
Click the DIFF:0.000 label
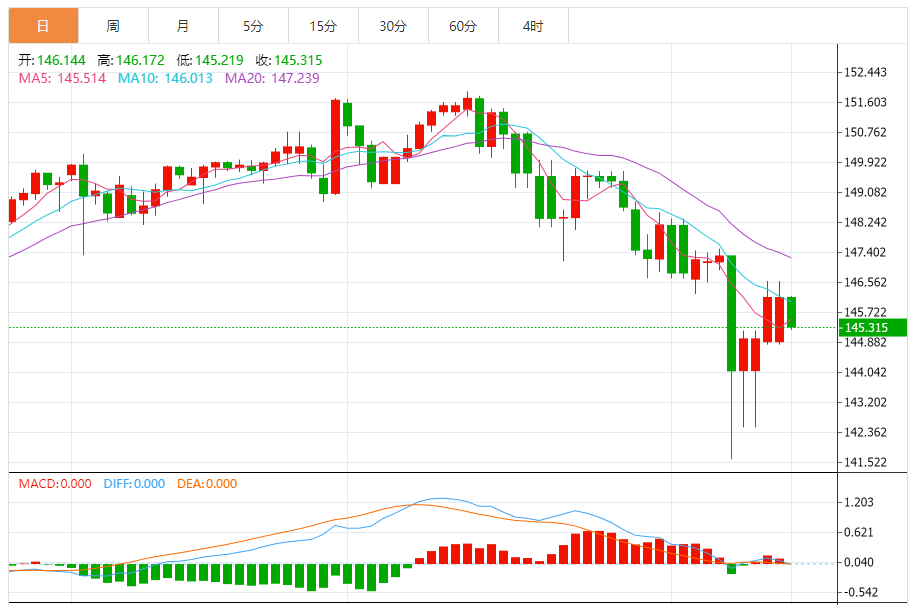tap(134, 484)
